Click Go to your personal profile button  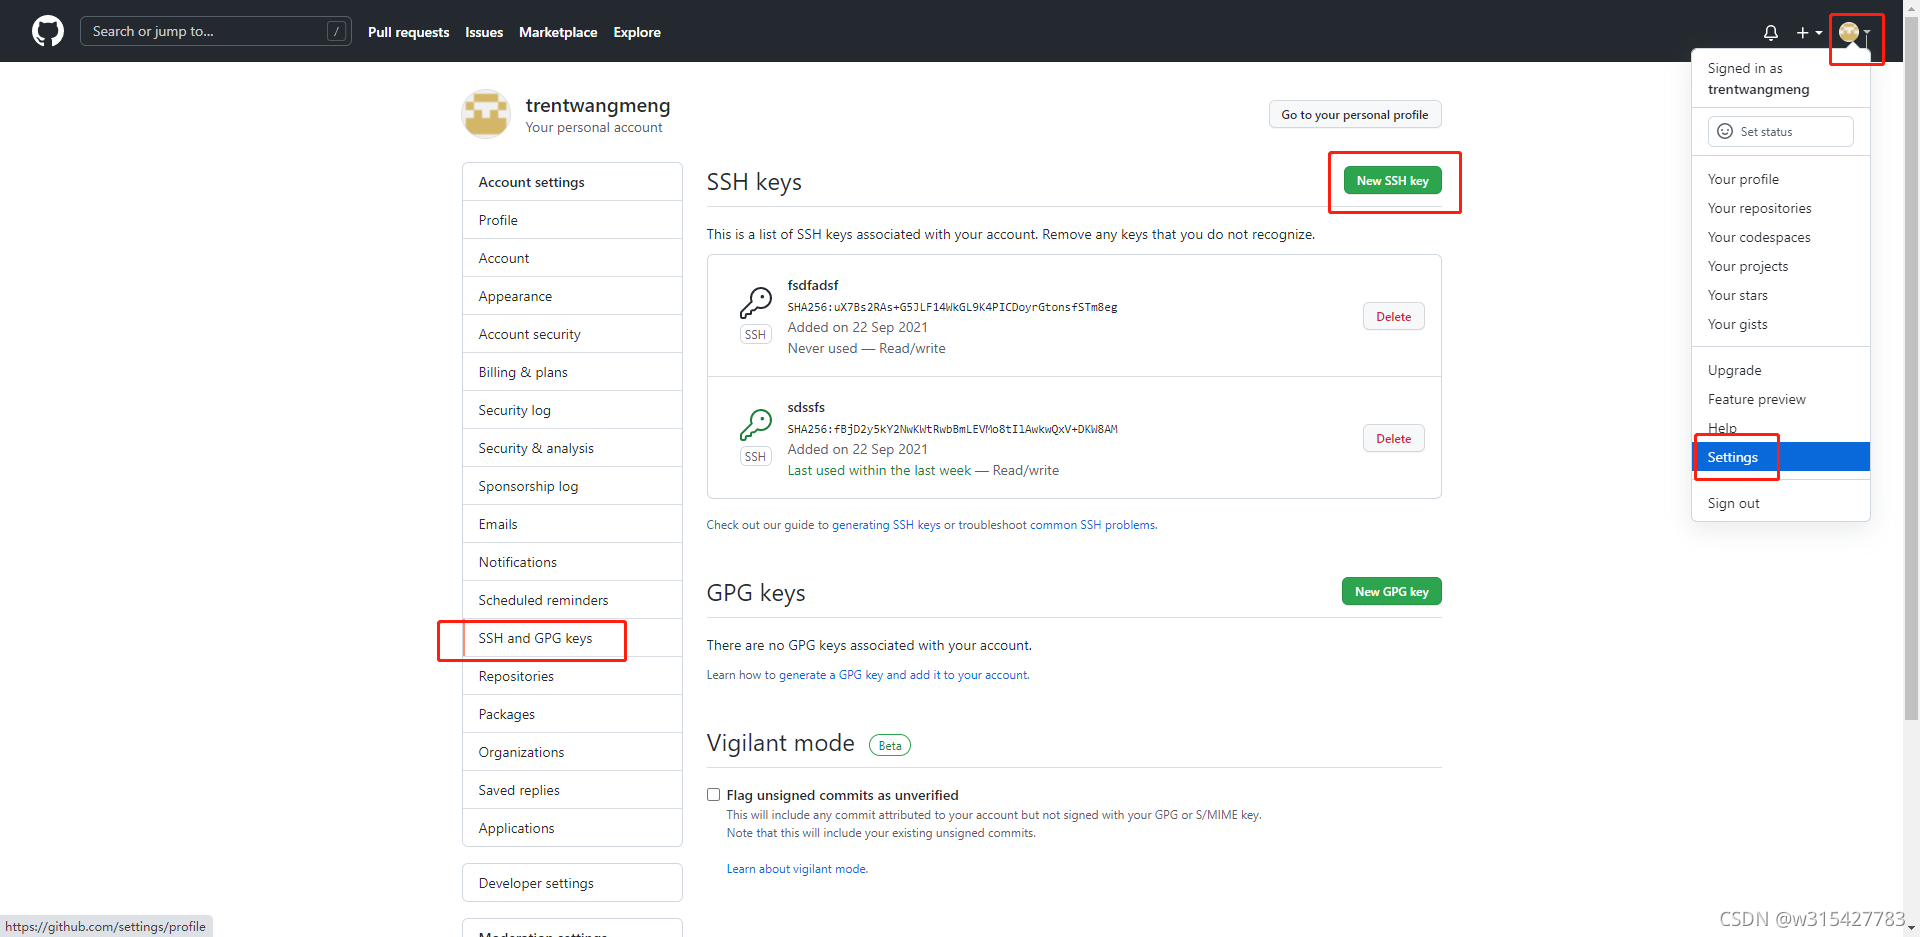tap(1354, 114)
